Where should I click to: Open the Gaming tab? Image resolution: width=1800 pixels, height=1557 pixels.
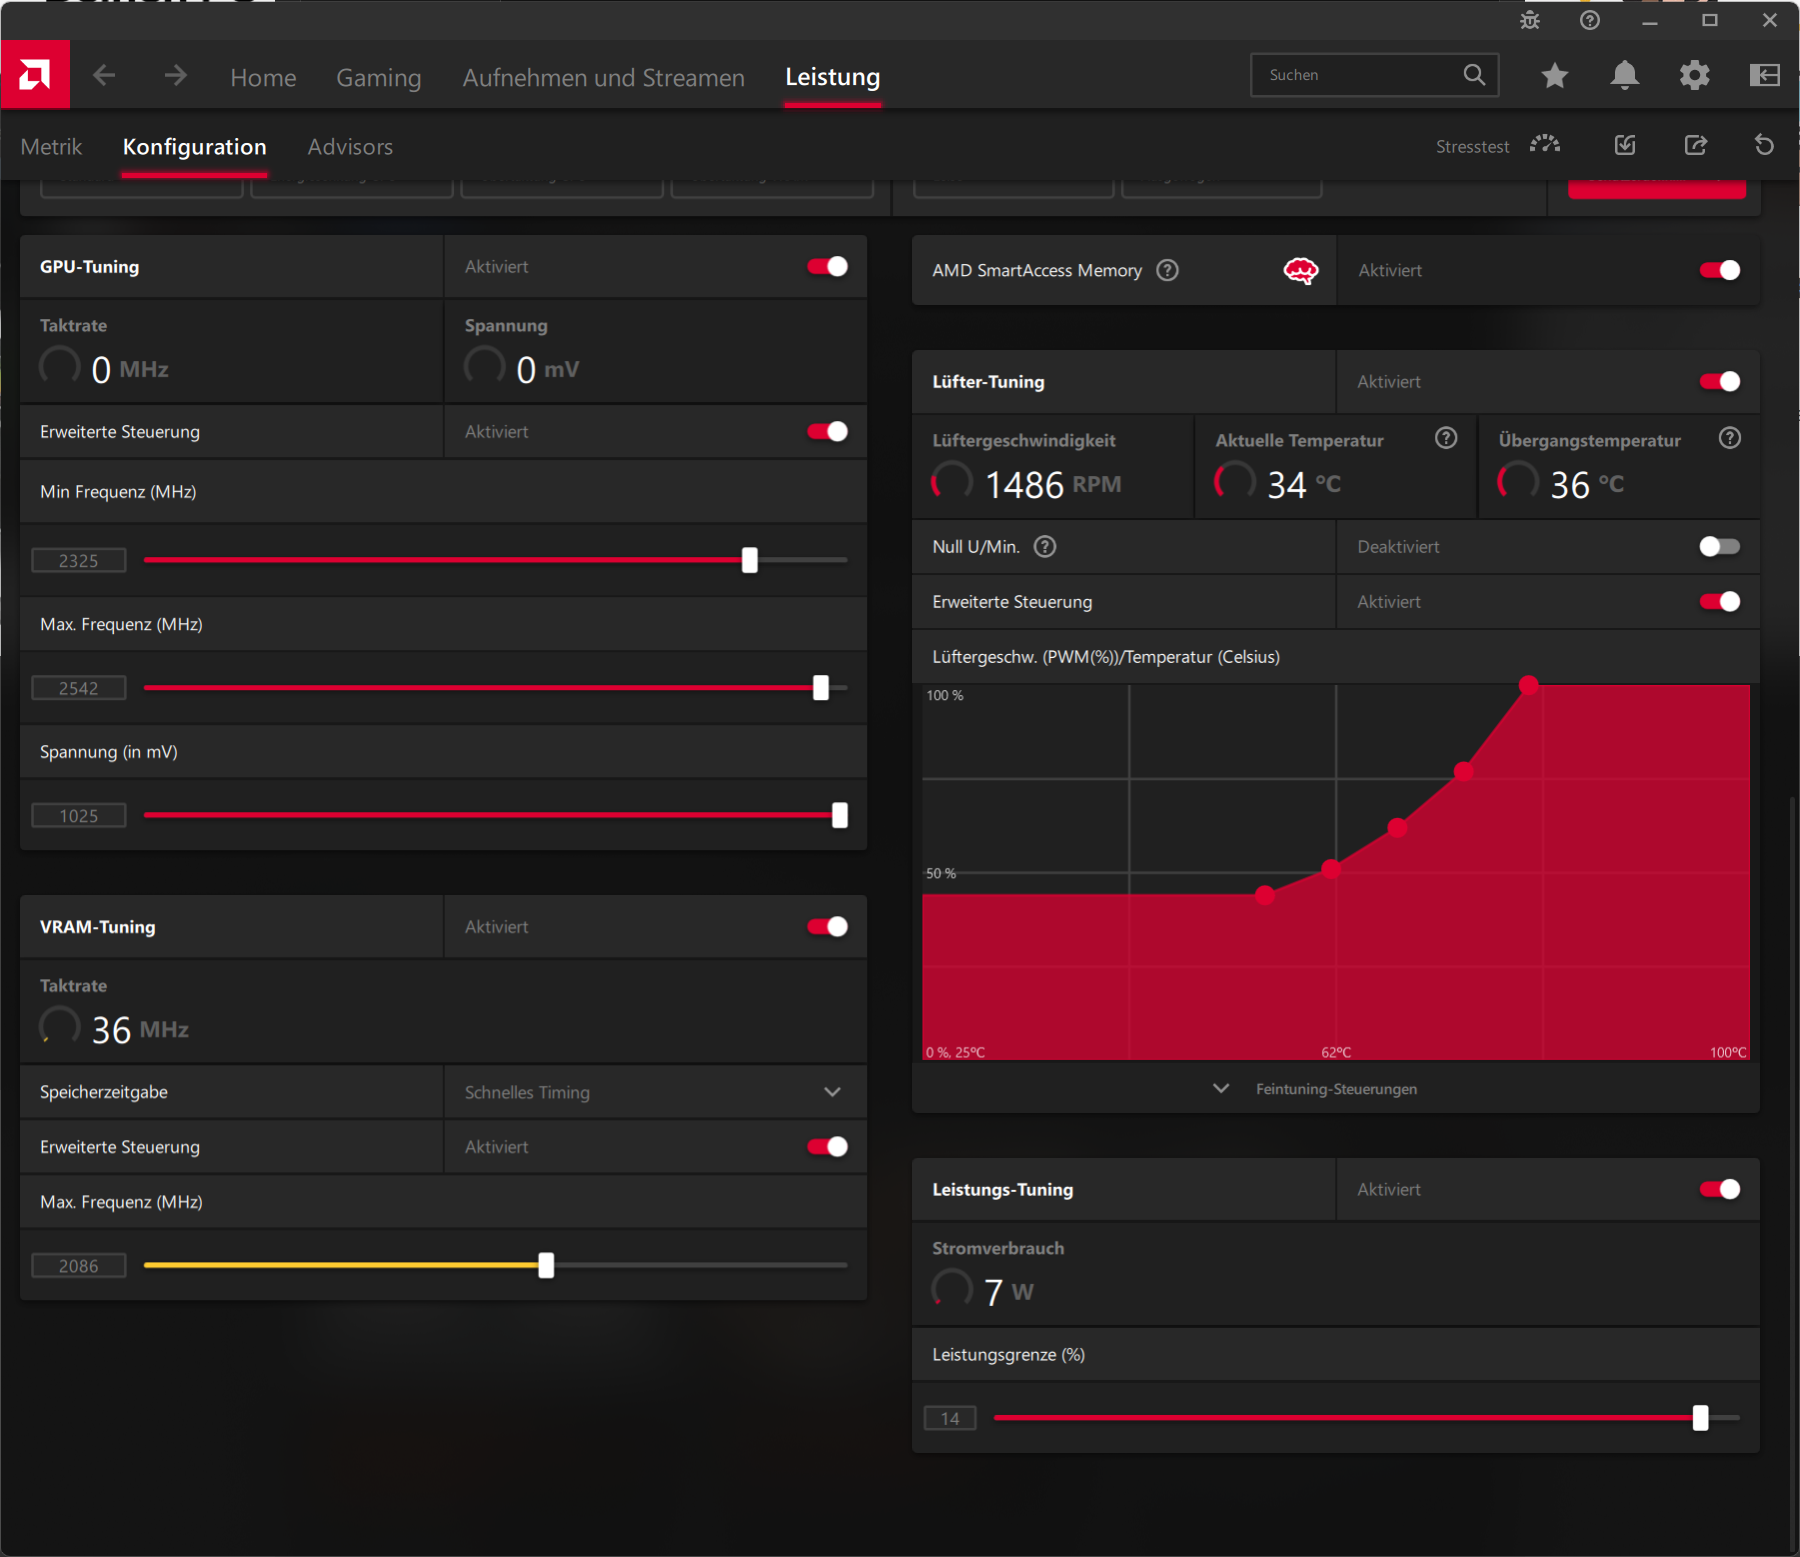(378, 77)
